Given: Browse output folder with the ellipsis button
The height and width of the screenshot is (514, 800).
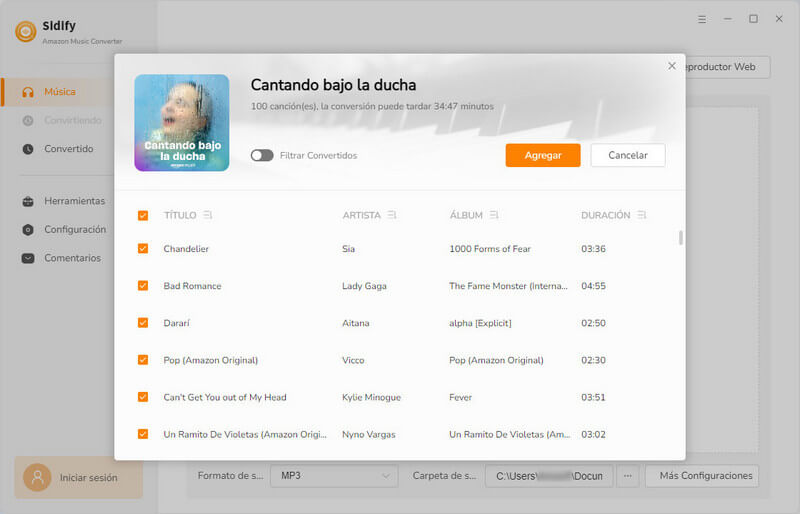Looking at the screenshot, I should [628, 476].
